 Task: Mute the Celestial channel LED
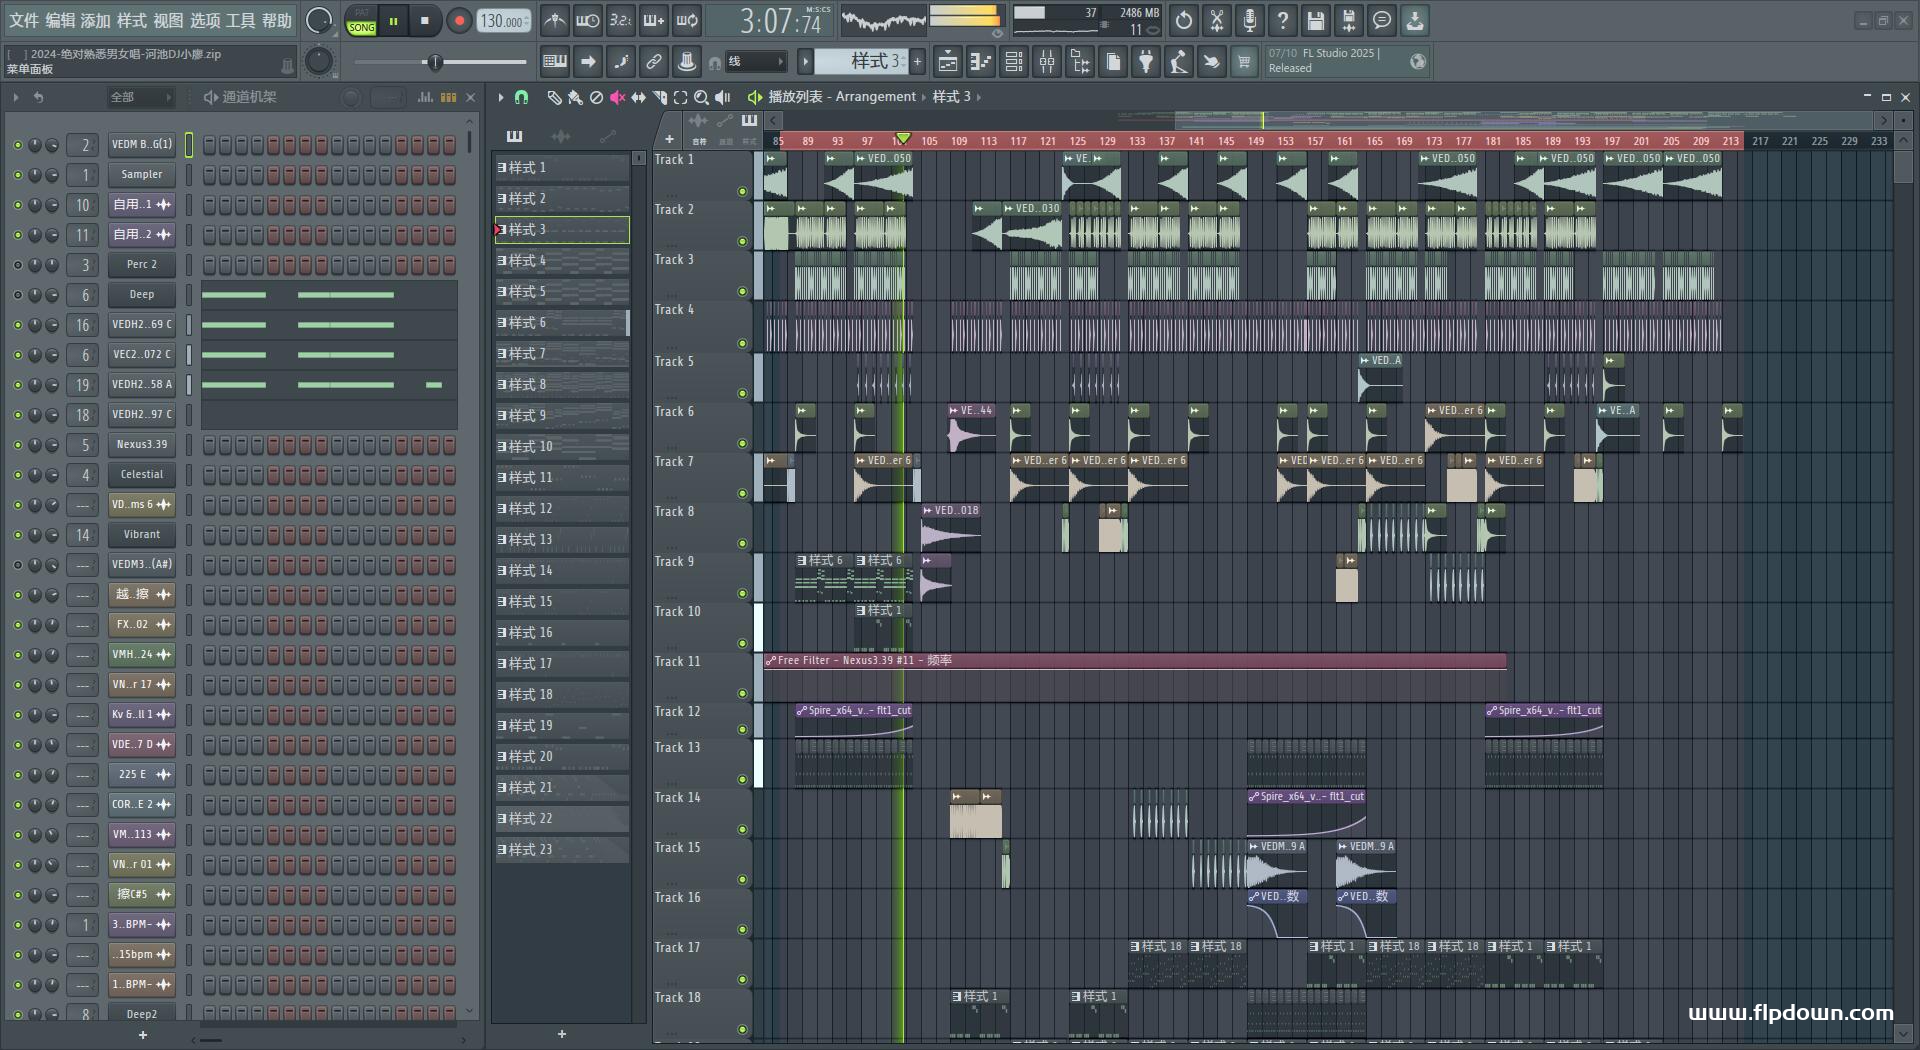pos(17,475)
